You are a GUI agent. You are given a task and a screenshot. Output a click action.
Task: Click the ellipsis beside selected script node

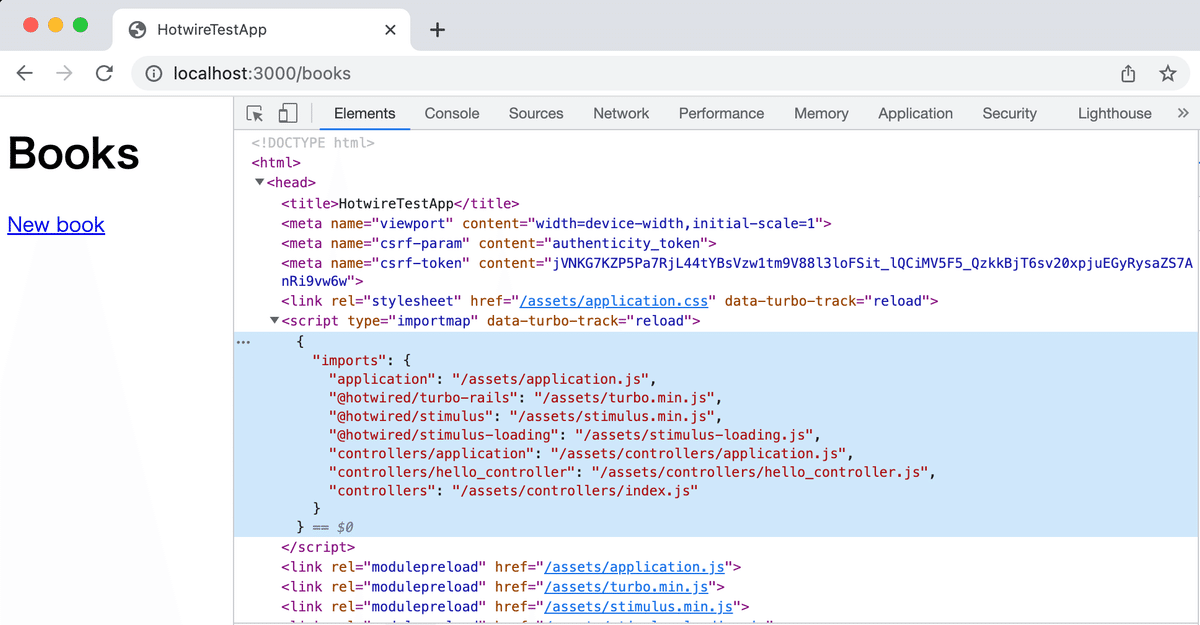tap(242, 341)
